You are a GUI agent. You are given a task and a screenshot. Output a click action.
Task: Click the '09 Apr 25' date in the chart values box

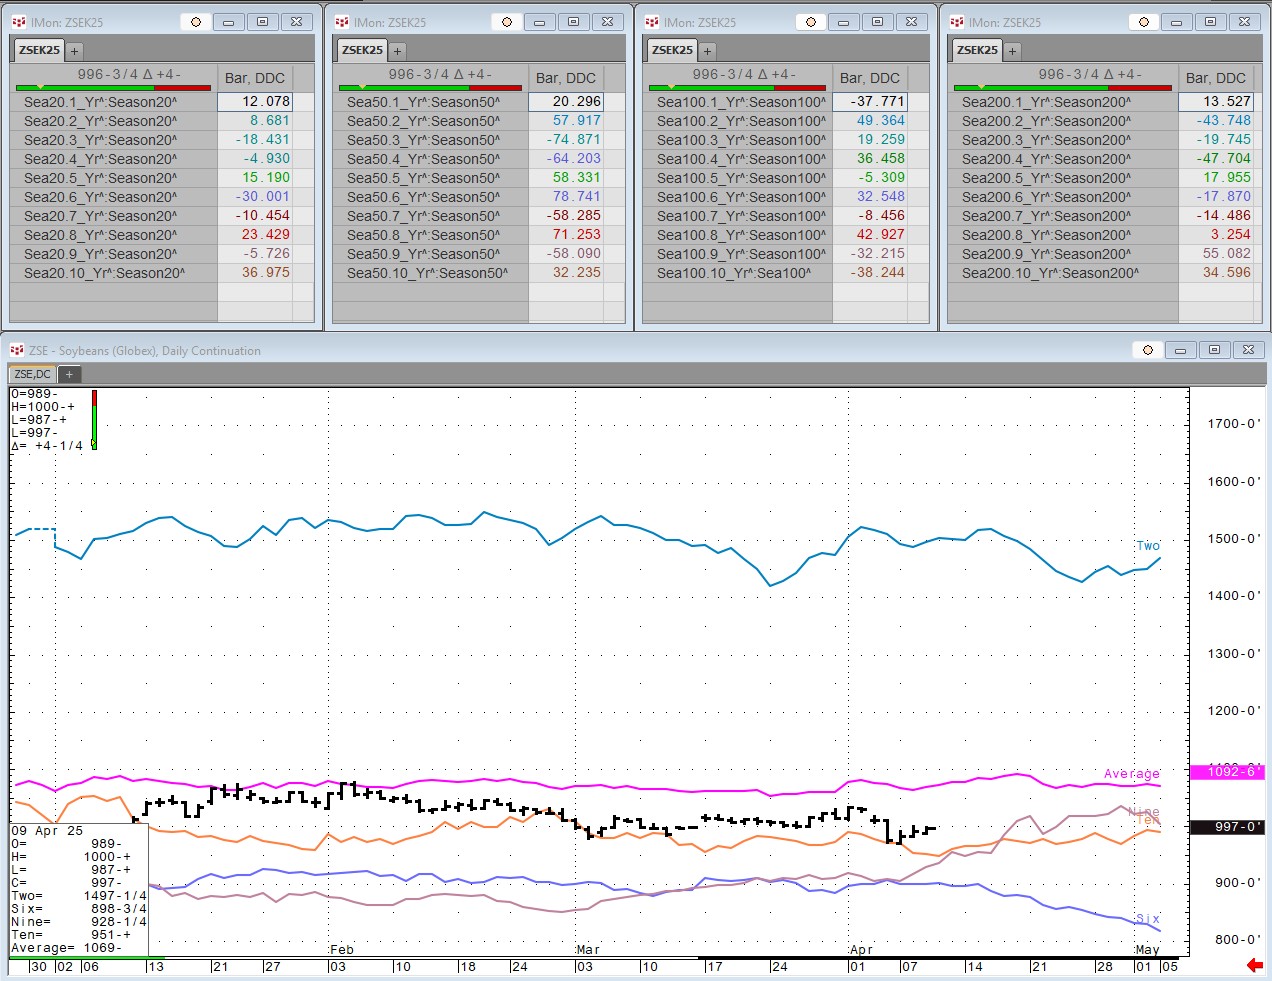(48, 831)
